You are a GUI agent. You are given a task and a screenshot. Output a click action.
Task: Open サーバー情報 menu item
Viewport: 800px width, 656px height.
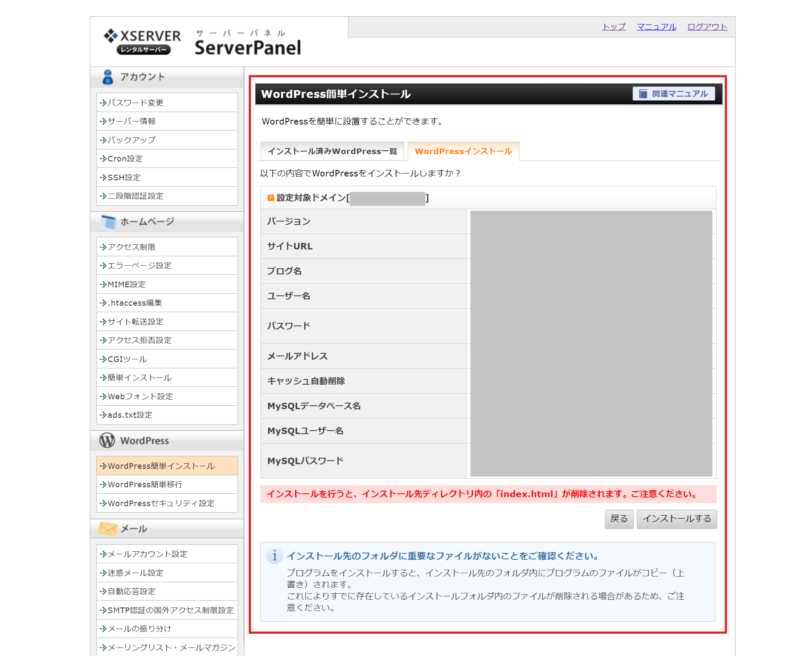click(167, 121)
